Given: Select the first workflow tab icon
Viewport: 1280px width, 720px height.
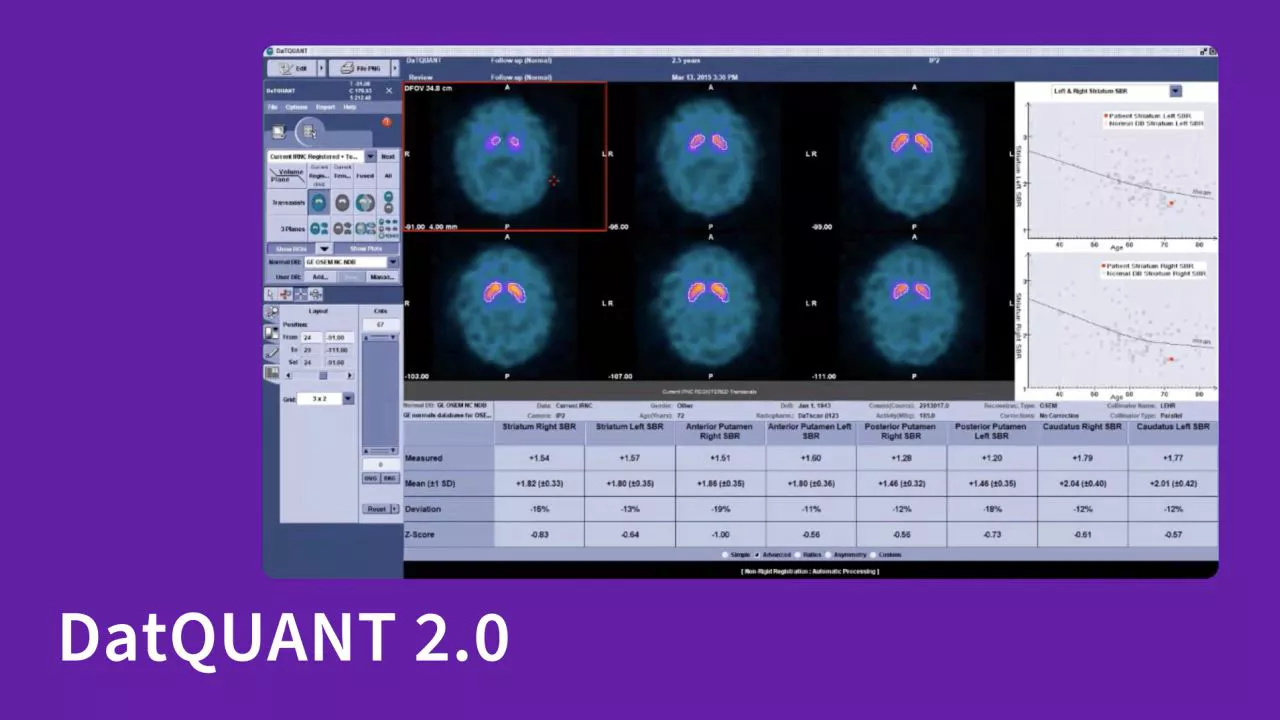Looking at the screenshot, I should pyautogui.click(x=278, y=131).
